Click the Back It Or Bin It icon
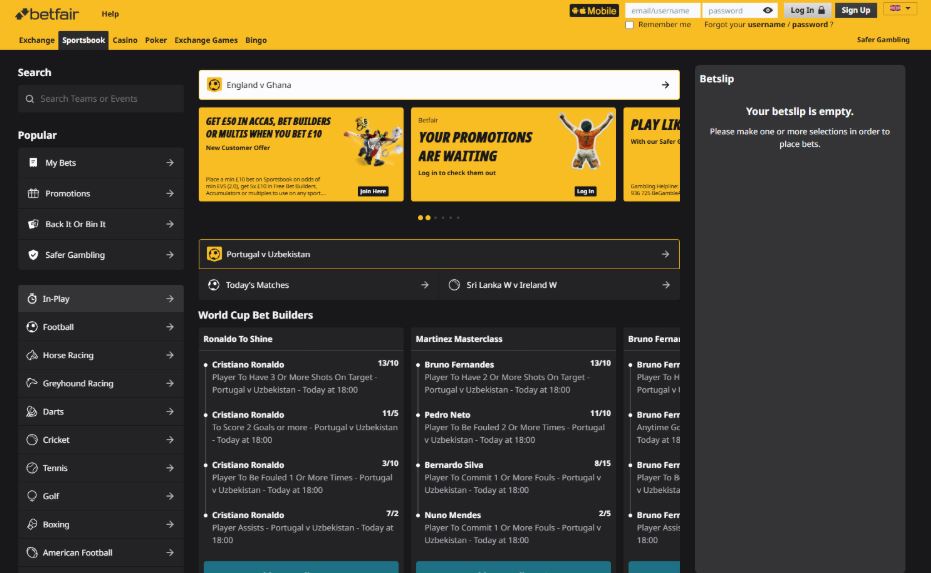The height and width of the screenshot is (573, 931). 33,224
